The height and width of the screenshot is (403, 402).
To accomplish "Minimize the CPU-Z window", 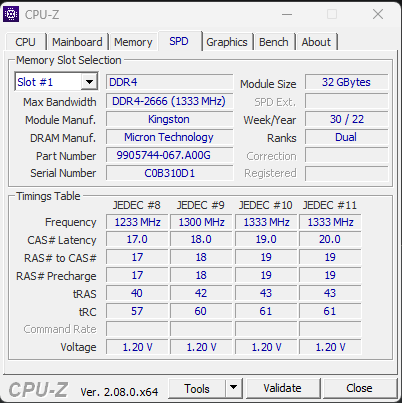I will pos(287,14).
